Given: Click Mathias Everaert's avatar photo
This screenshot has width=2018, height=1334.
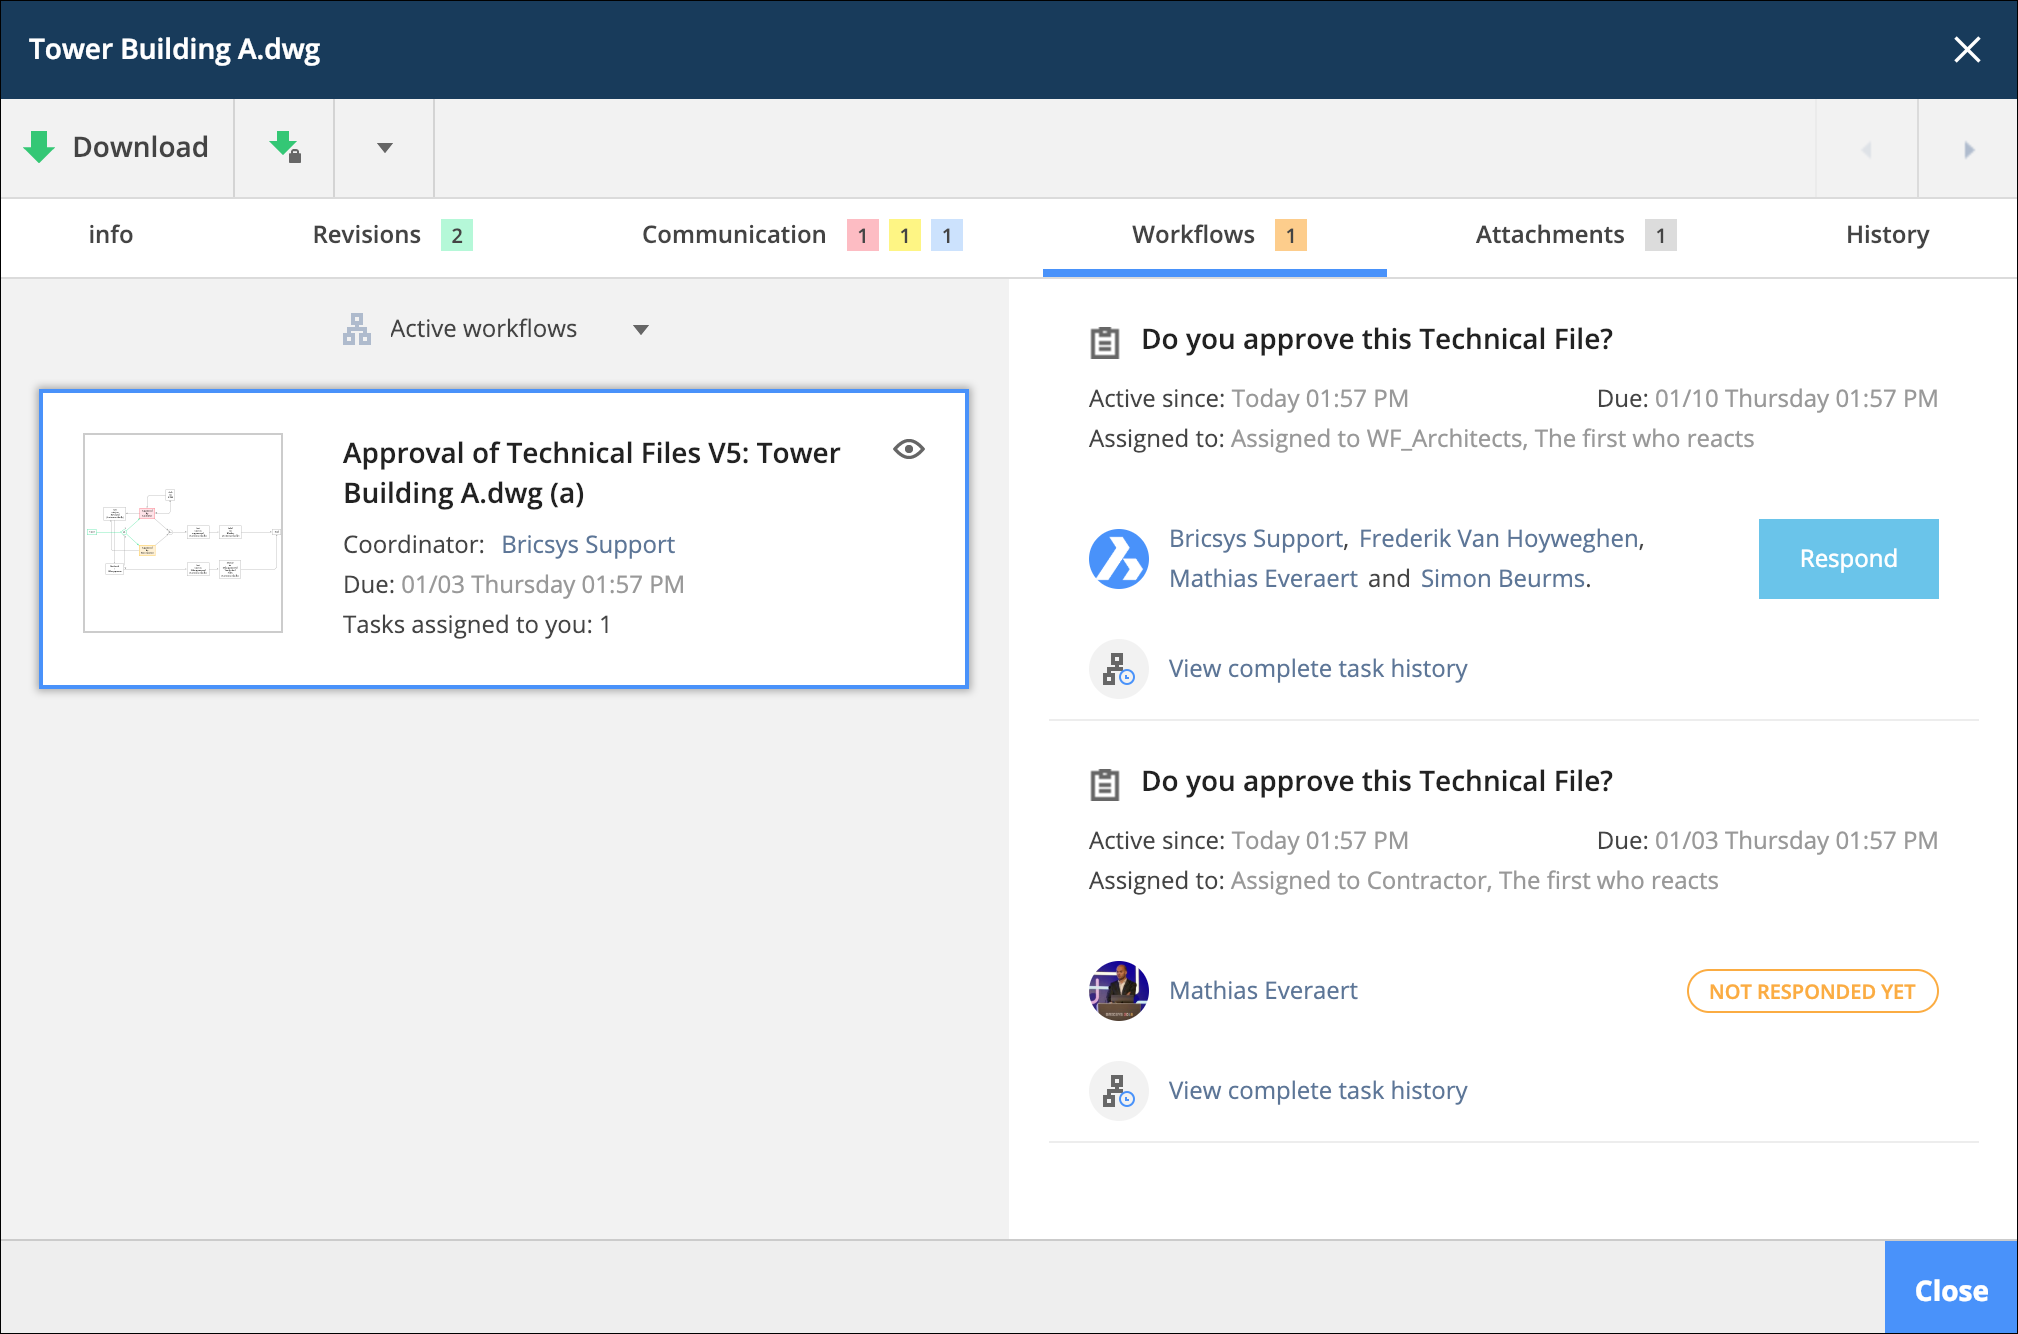Looking at the screenshot, I should click(1118, 991).
